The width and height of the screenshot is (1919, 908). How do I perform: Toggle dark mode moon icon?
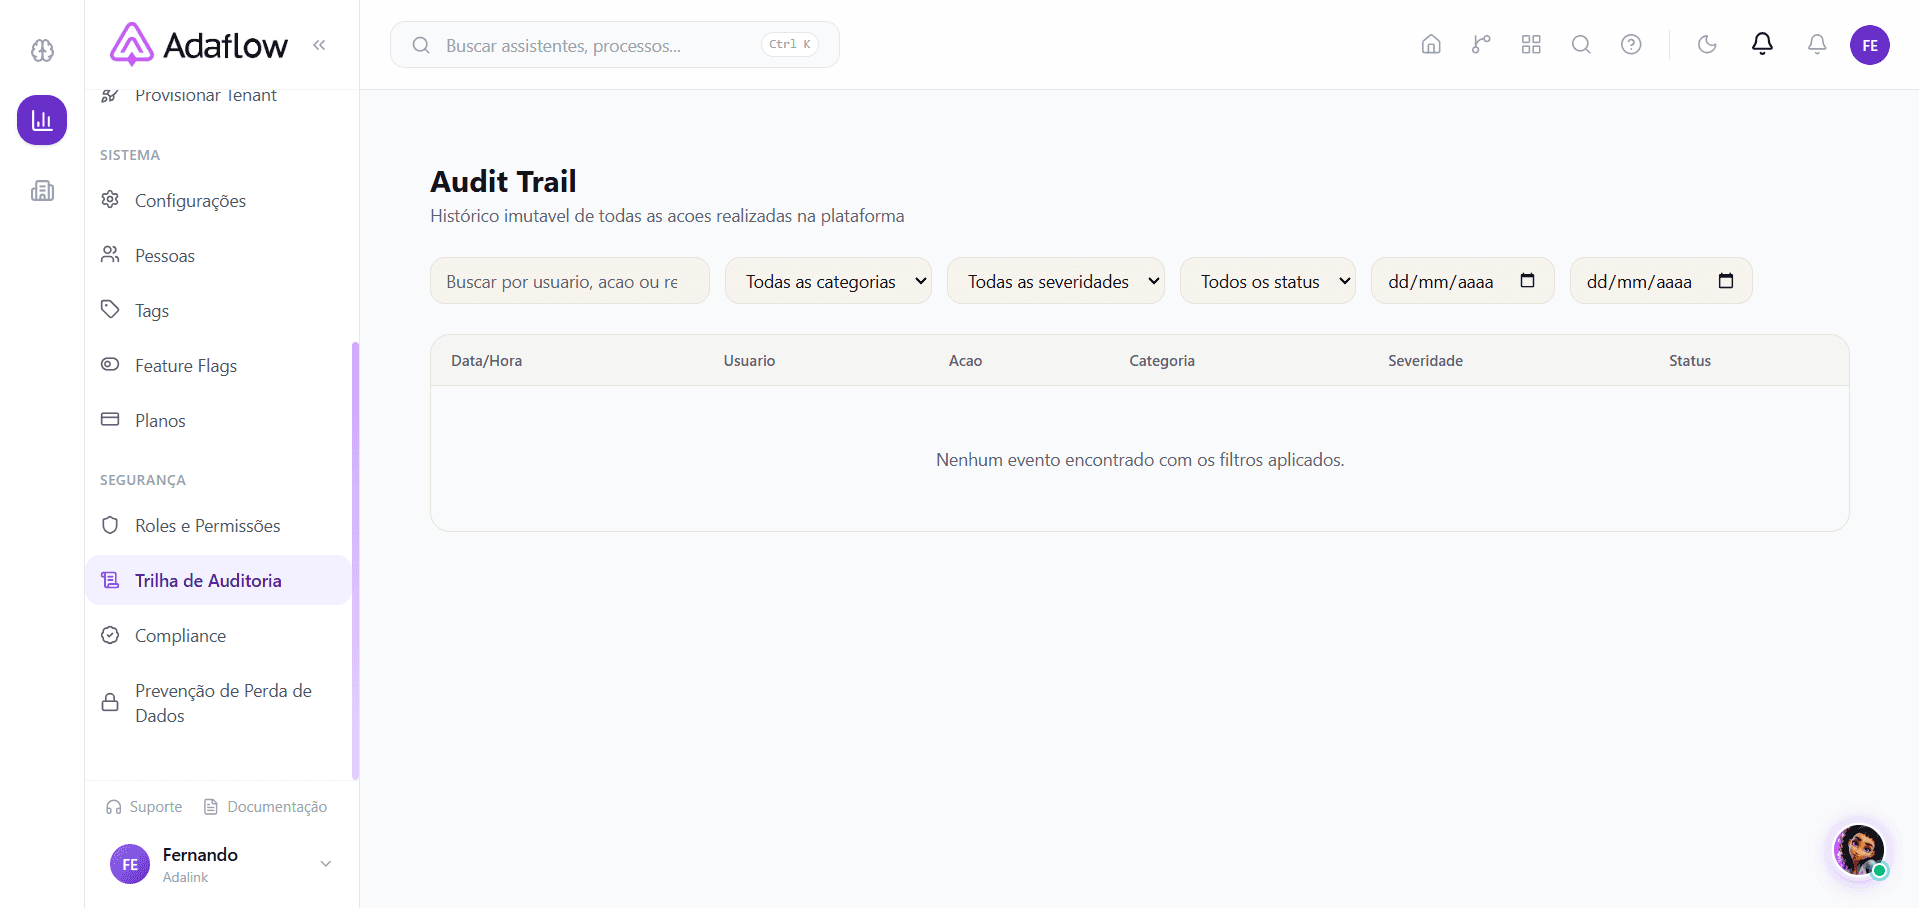[x=1707, y=45]
